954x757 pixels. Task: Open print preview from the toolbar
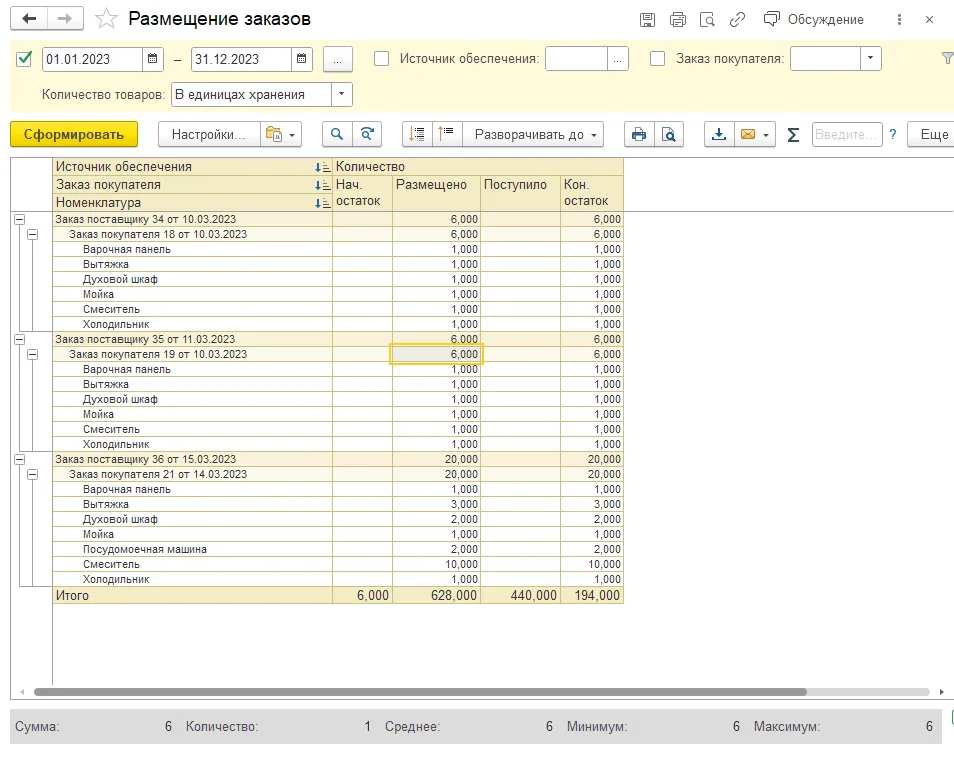tap(669, 134)
